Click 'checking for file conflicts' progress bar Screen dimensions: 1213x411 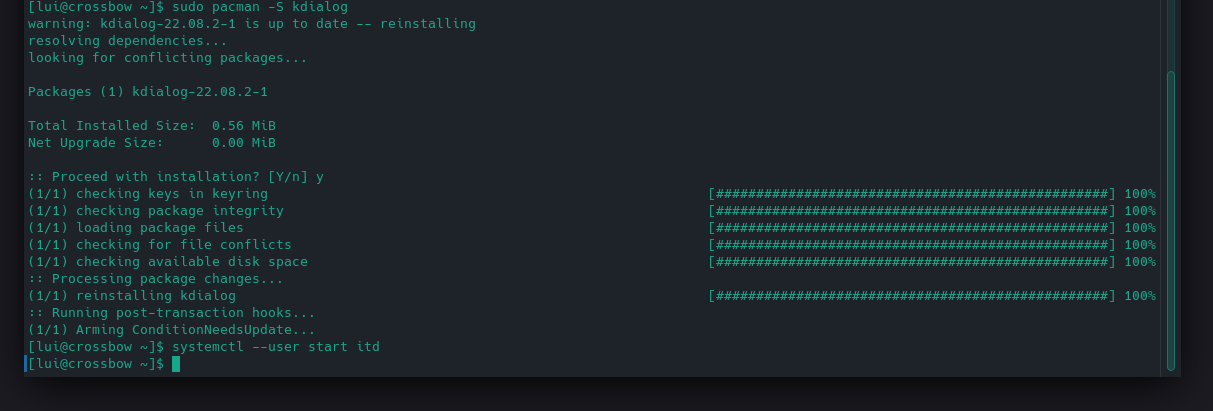click(911, 245)
